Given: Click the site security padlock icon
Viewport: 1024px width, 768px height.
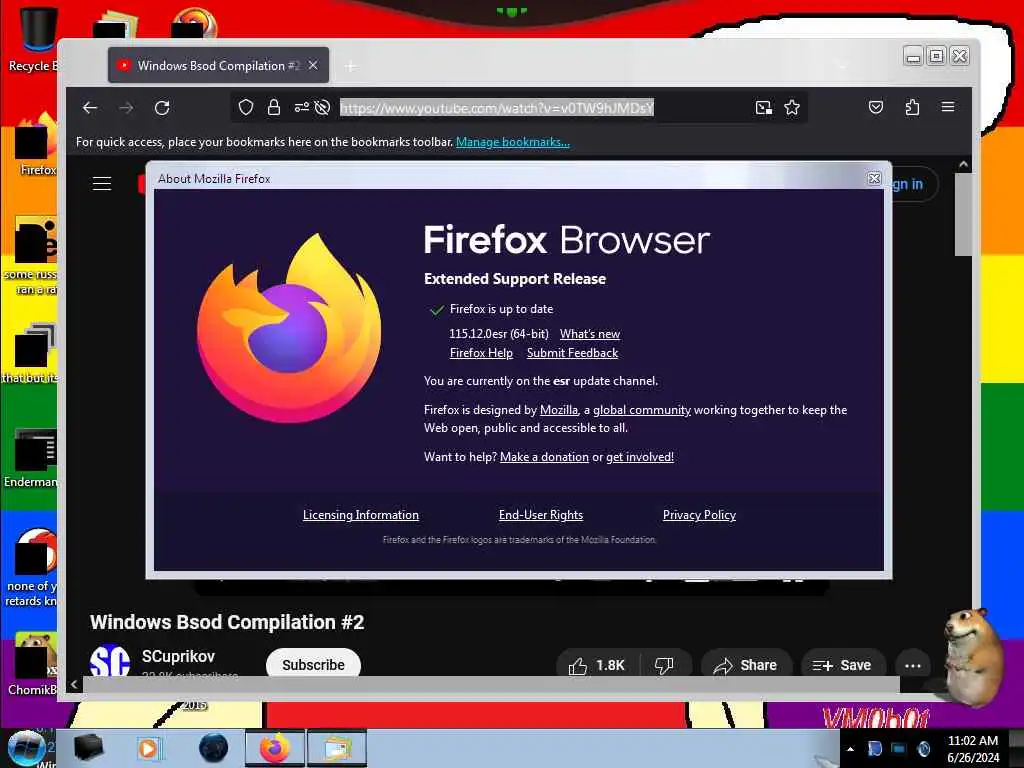Looking at the screenshot, I should pyautogui.click(x=274, y=107).
